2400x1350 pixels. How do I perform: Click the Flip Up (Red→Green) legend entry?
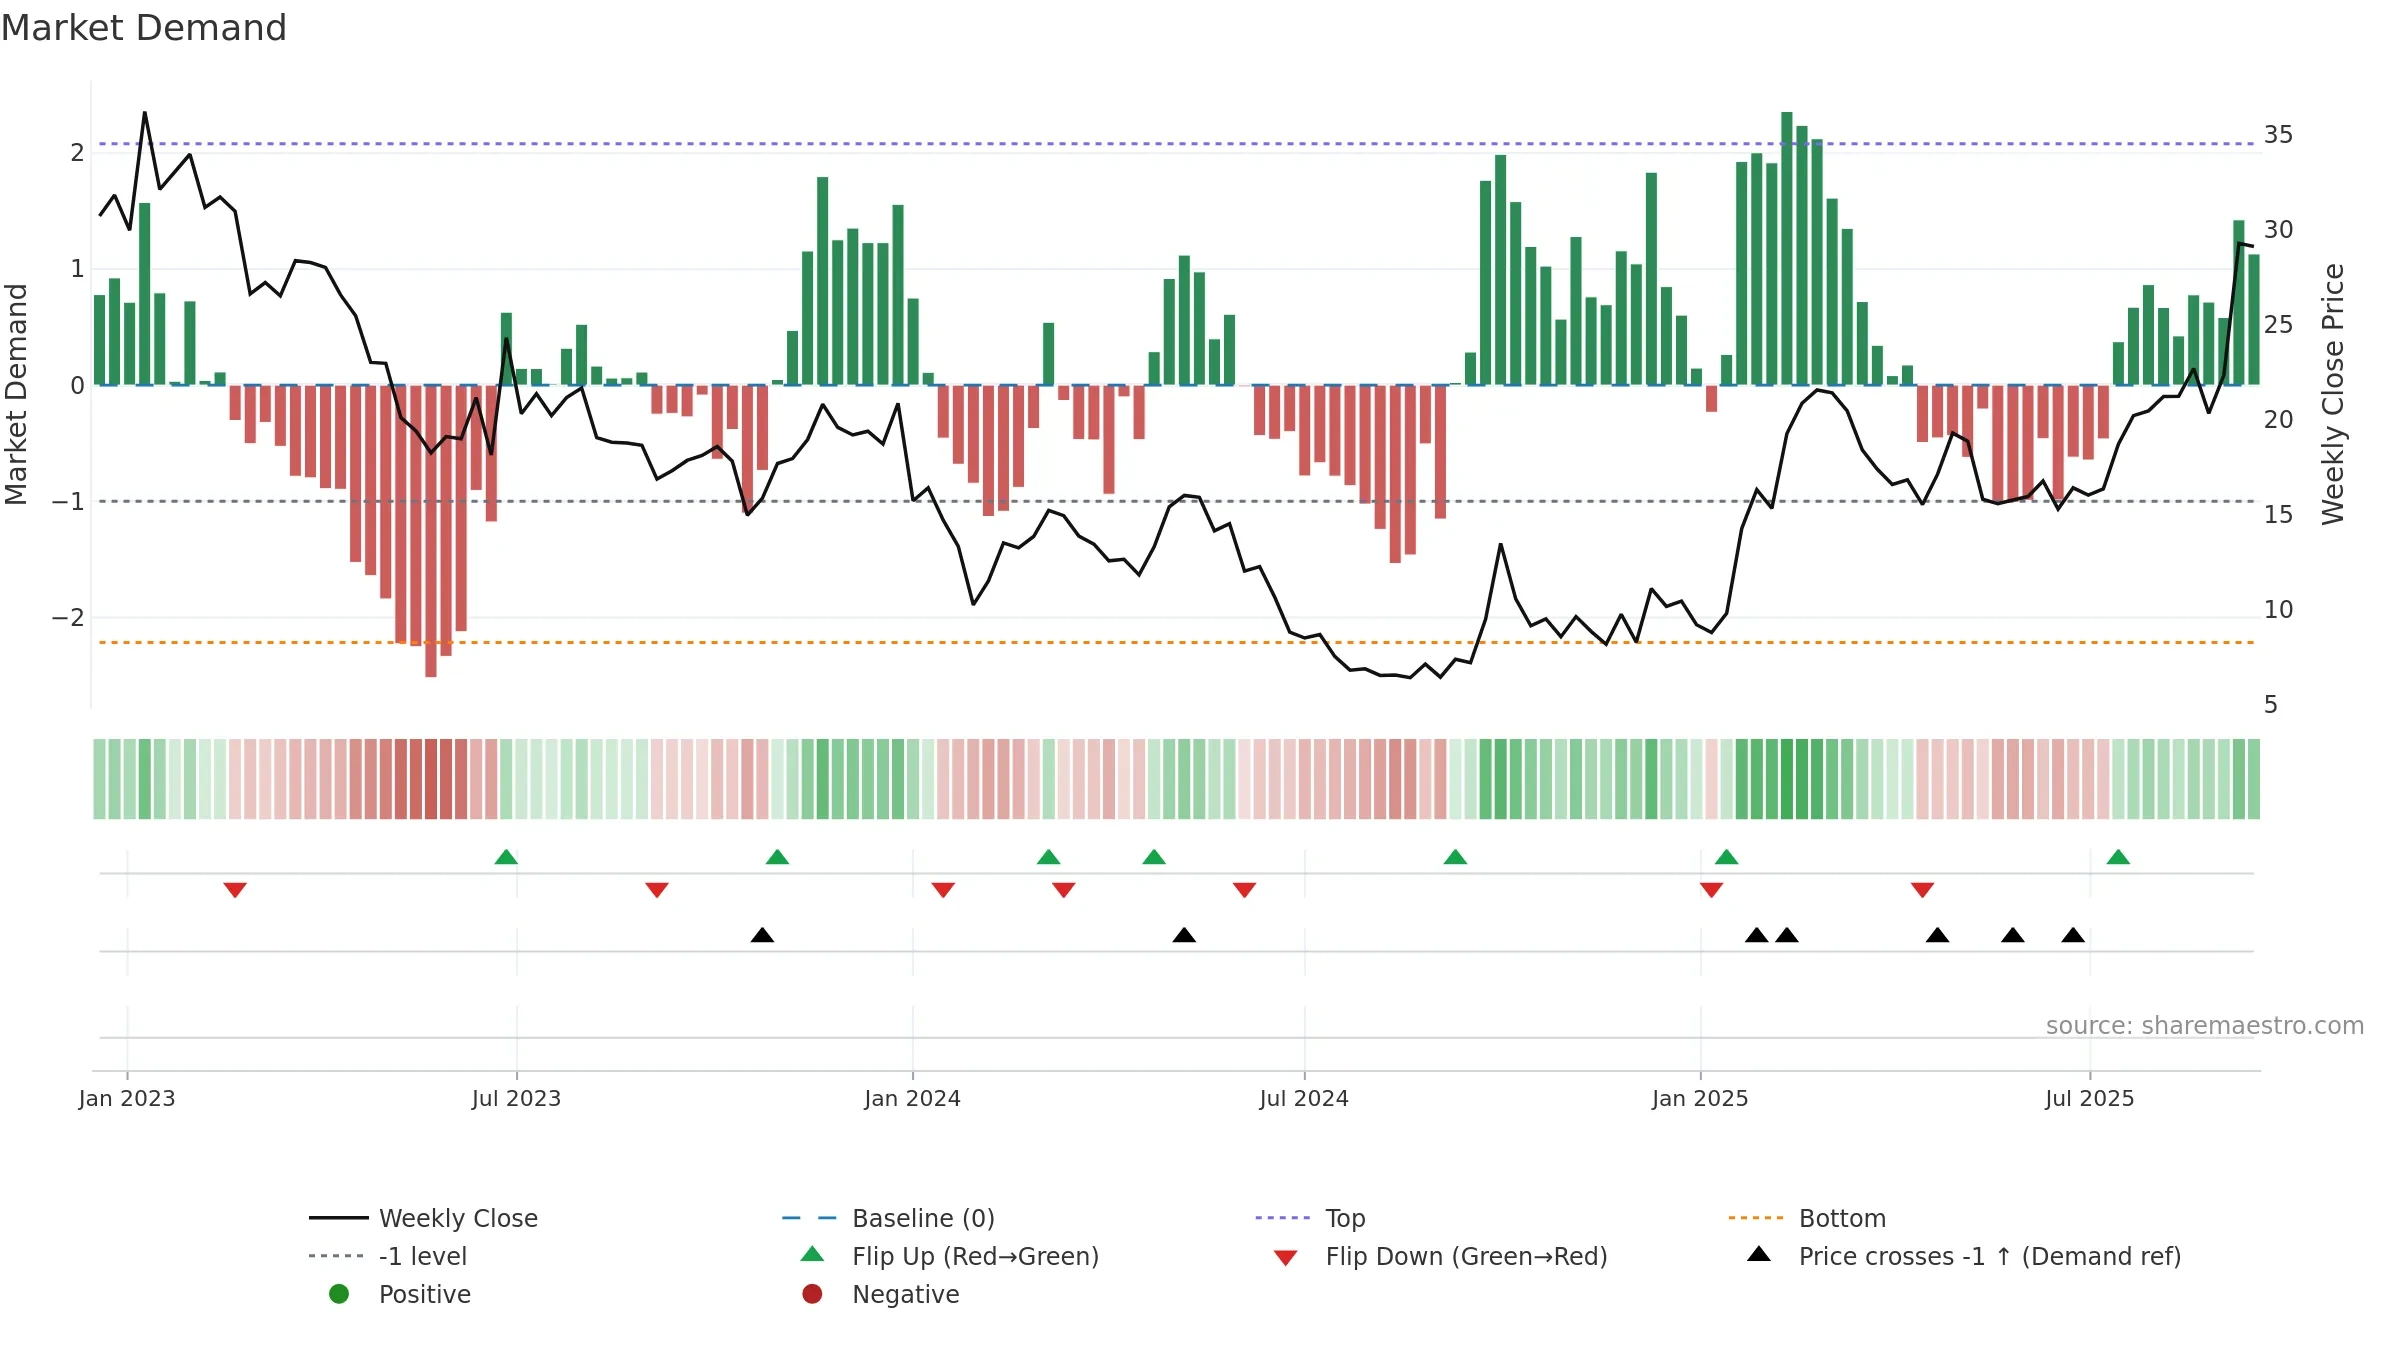[x=949, y=1256]
